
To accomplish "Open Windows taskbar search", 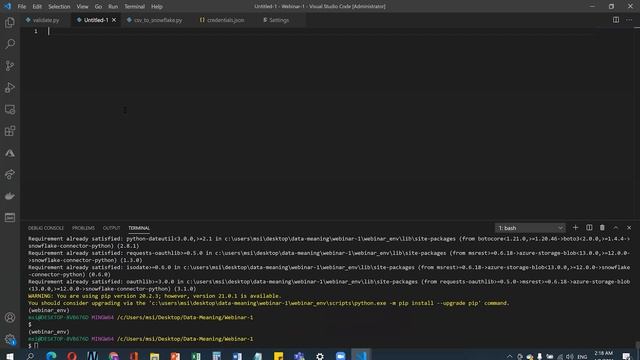I will (30, 356).
